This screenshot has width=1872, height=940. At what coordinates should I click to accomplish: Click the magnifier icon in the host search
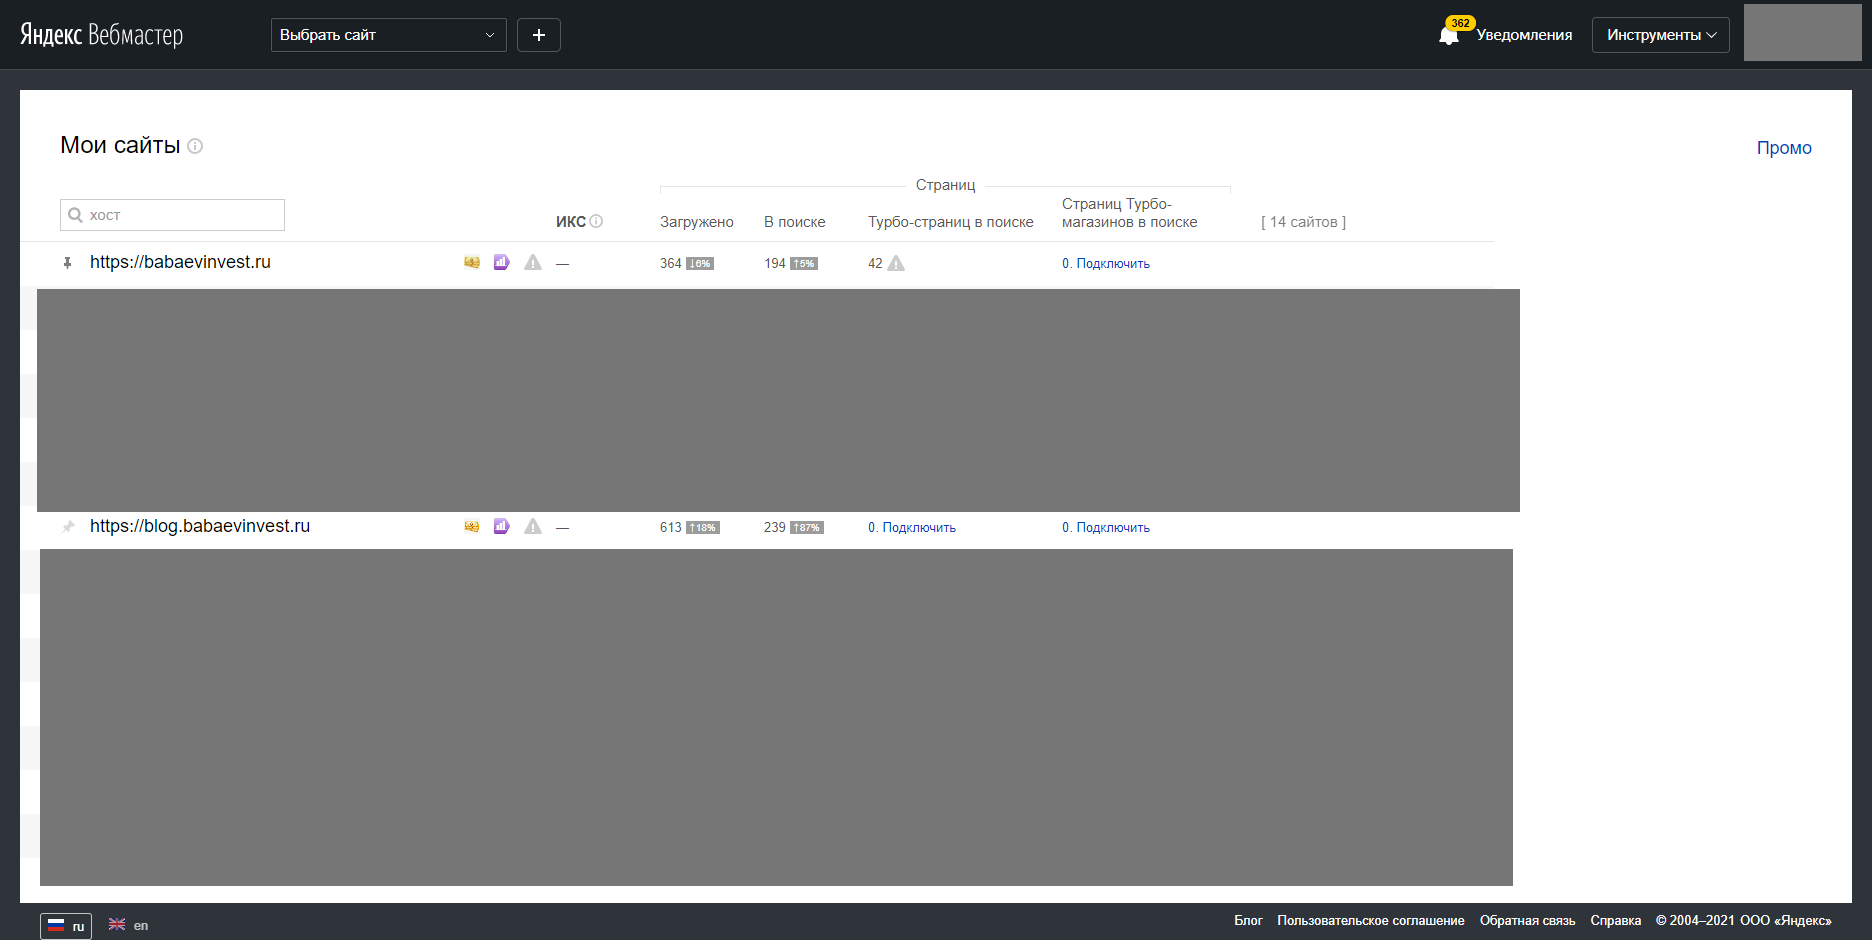point(75,215)
